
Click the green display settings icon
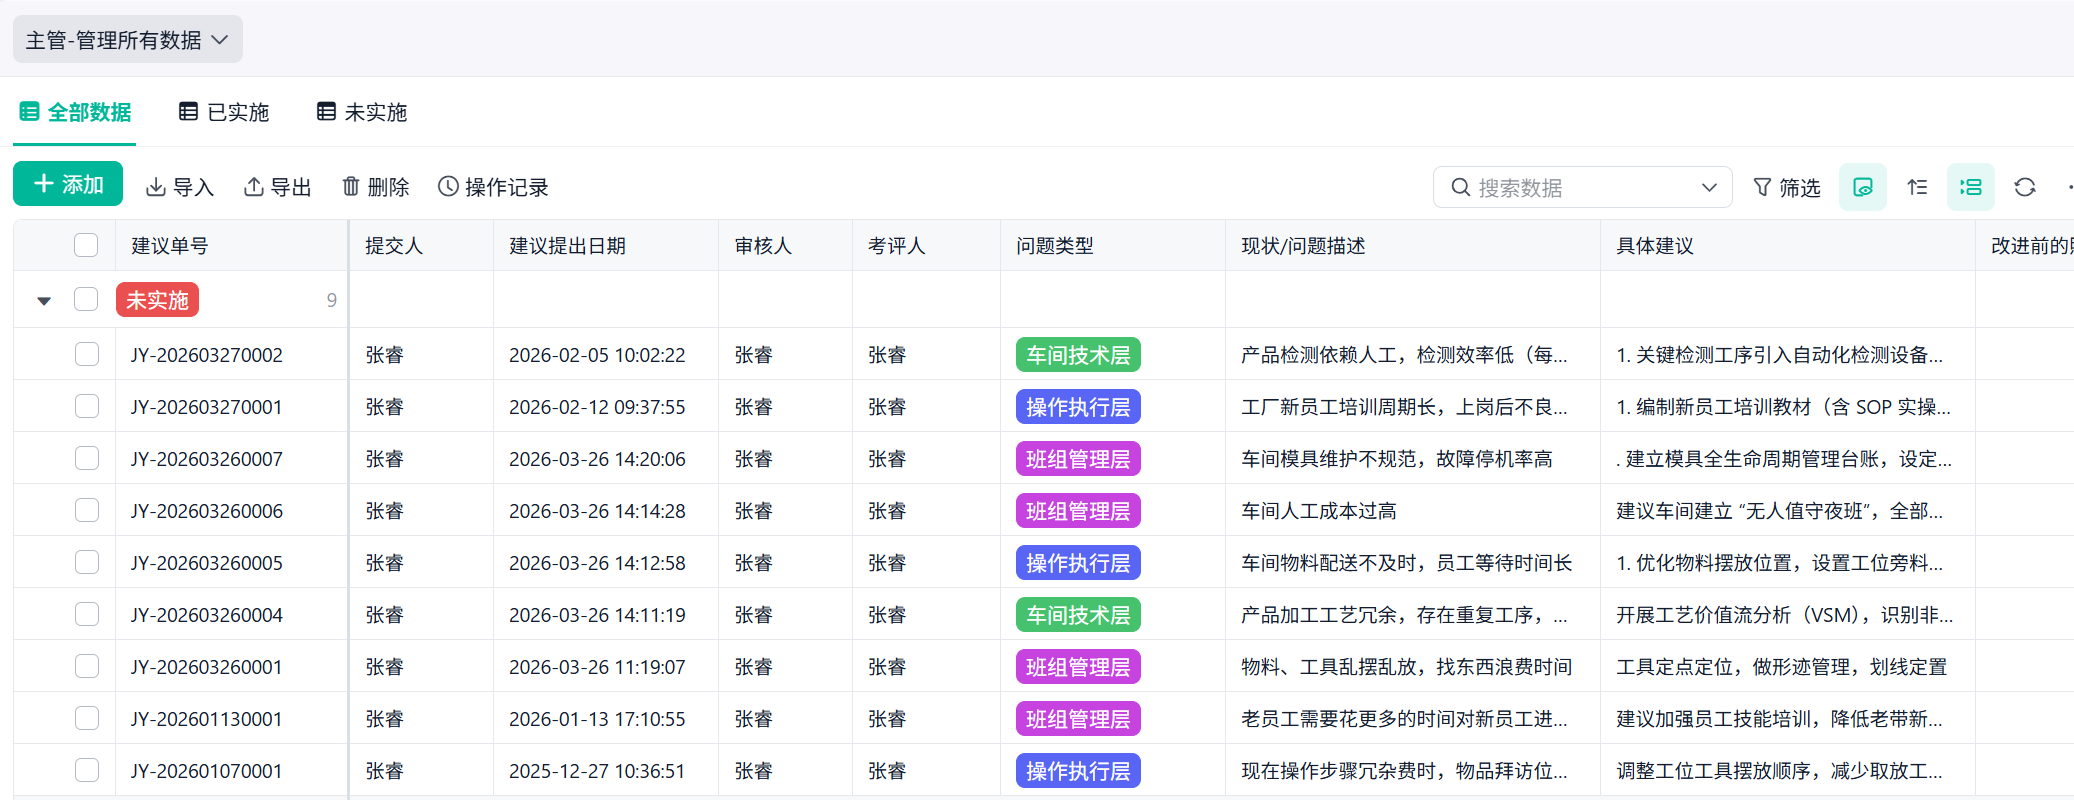click(1863, 187)
